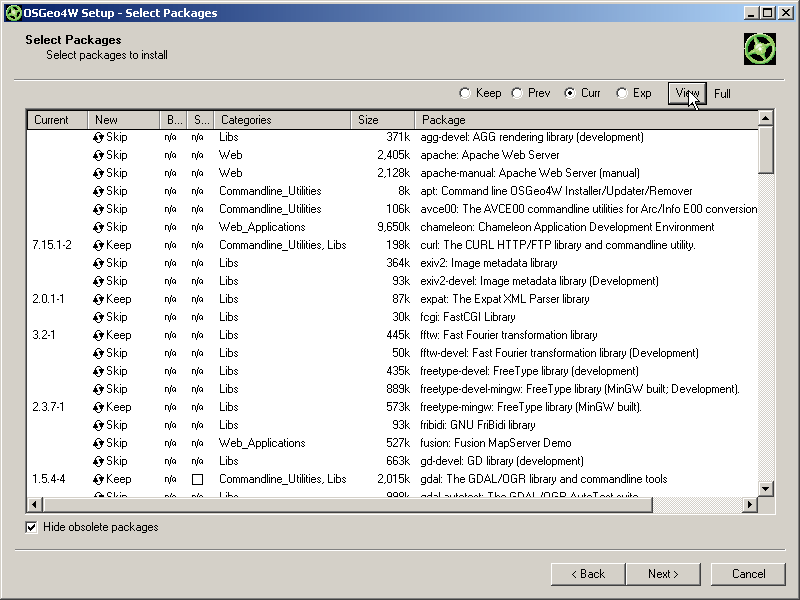The height and width of the screenshot is (600, 800).
Task: Click cycle icon on exiv2-devel row
Action: click(98, 281)
